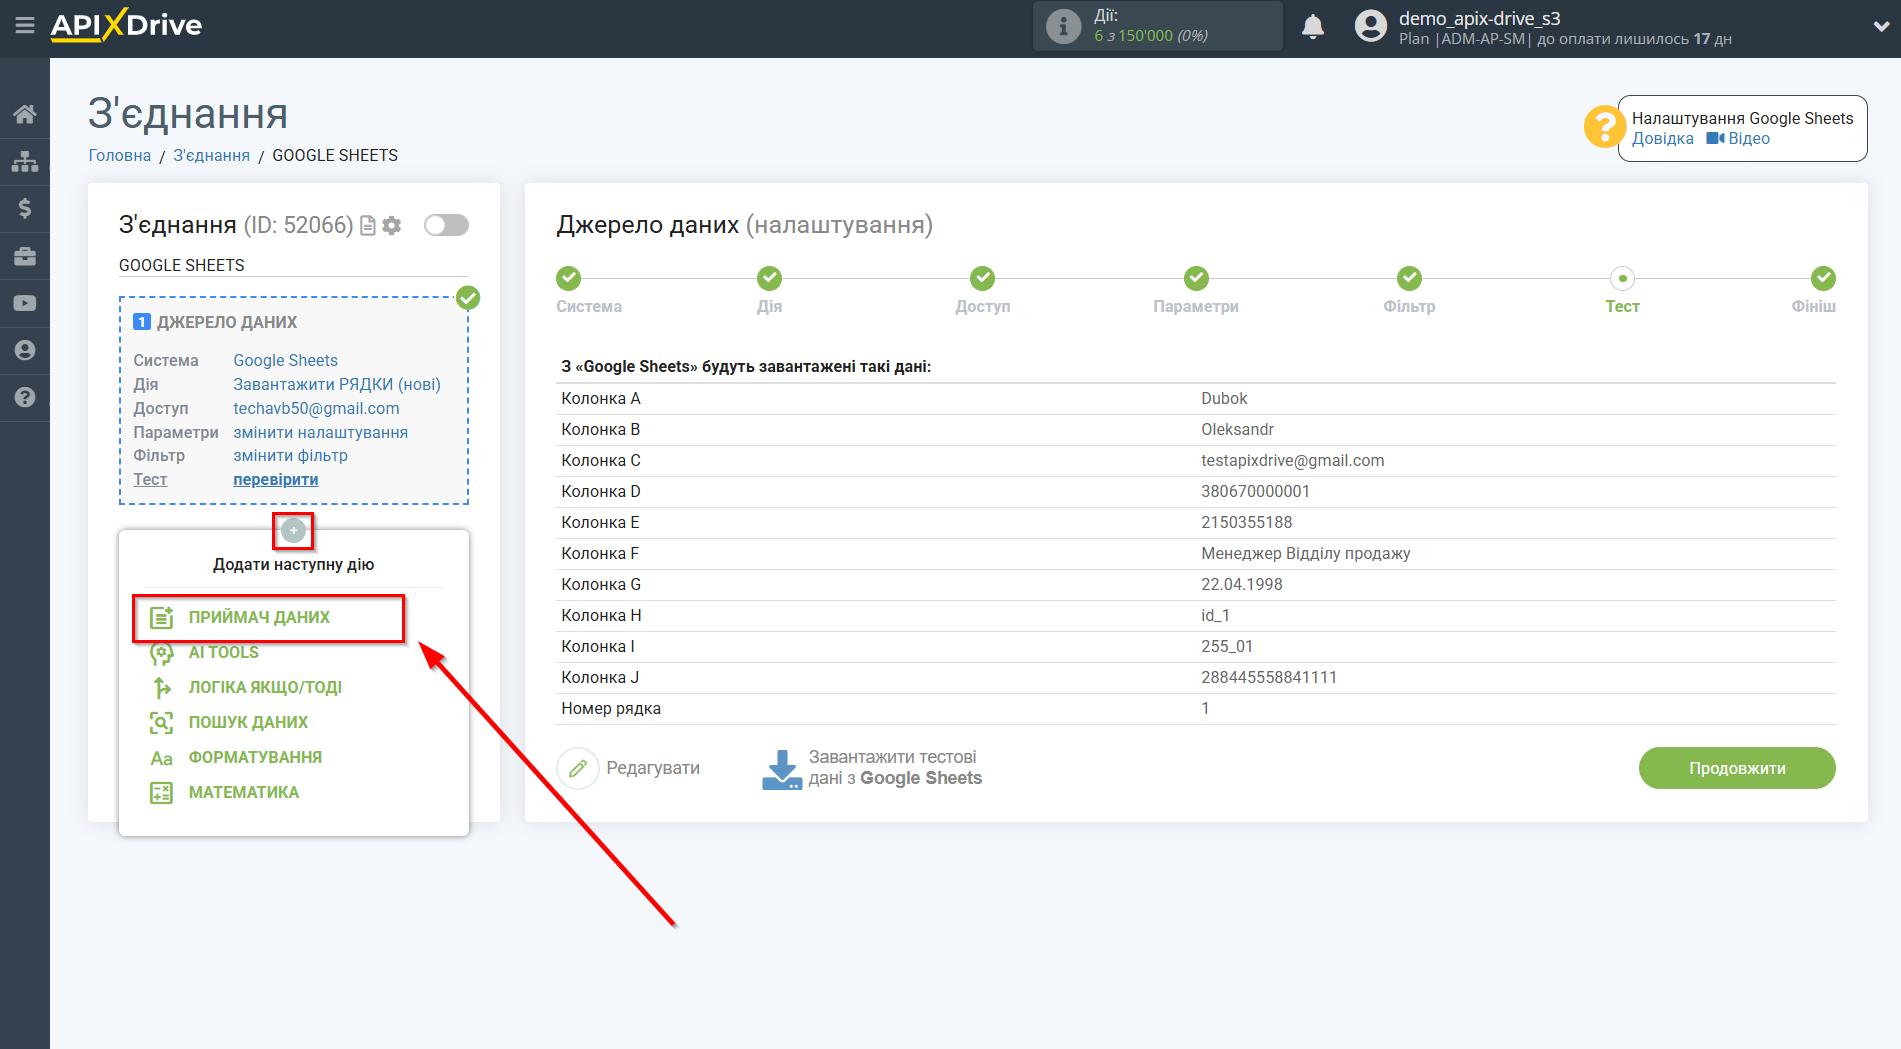Click the connection settings gear icon
1901x1049 pixels.
click(392, 226)
